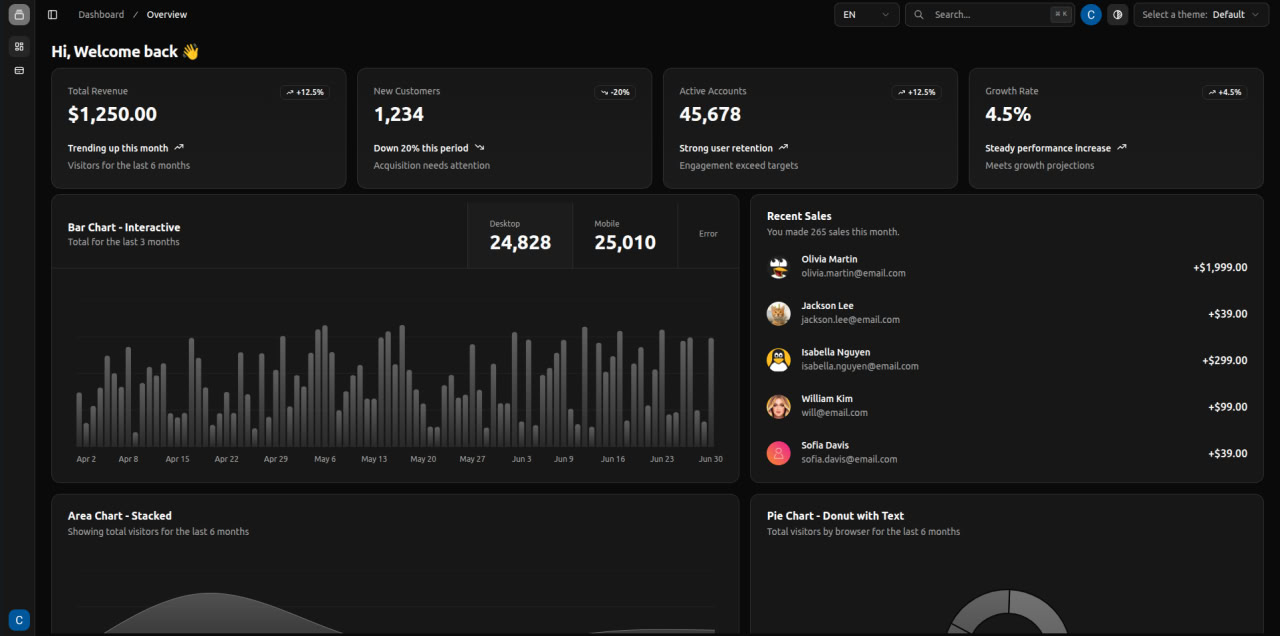Switch bar chart to Mobile 25,010
Viewport: 1280px width, 636px height.
coord(625,235)
